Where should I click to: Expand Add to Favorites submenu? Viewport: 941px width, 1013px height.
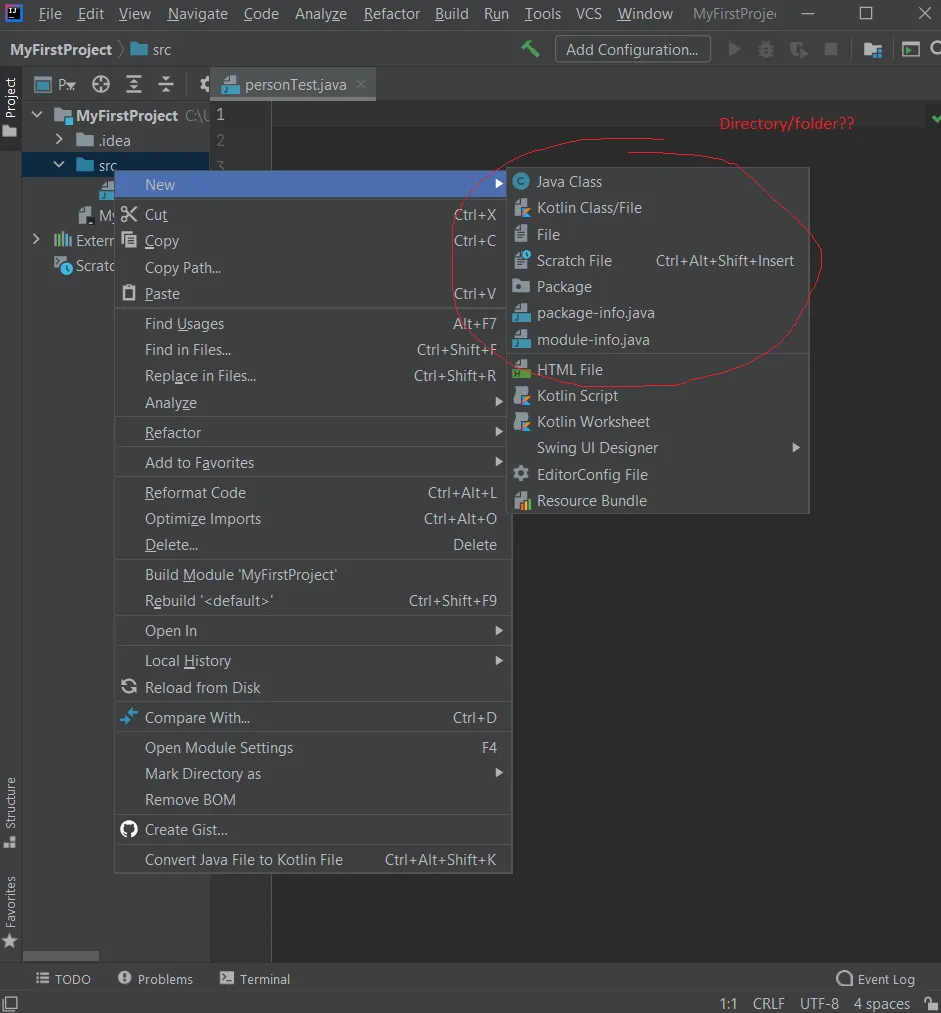(313, 463)
